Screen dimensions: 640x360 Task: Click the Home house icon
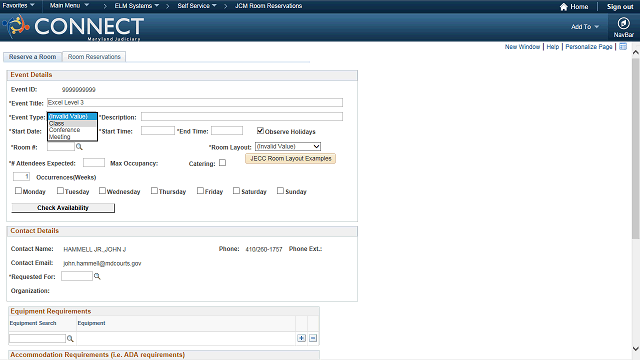564,7
